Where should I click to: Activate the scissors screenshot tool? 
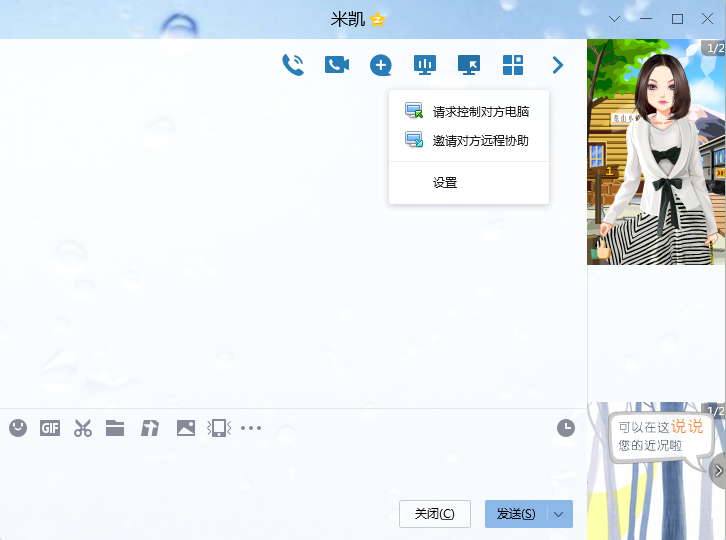tap(83, 428)
